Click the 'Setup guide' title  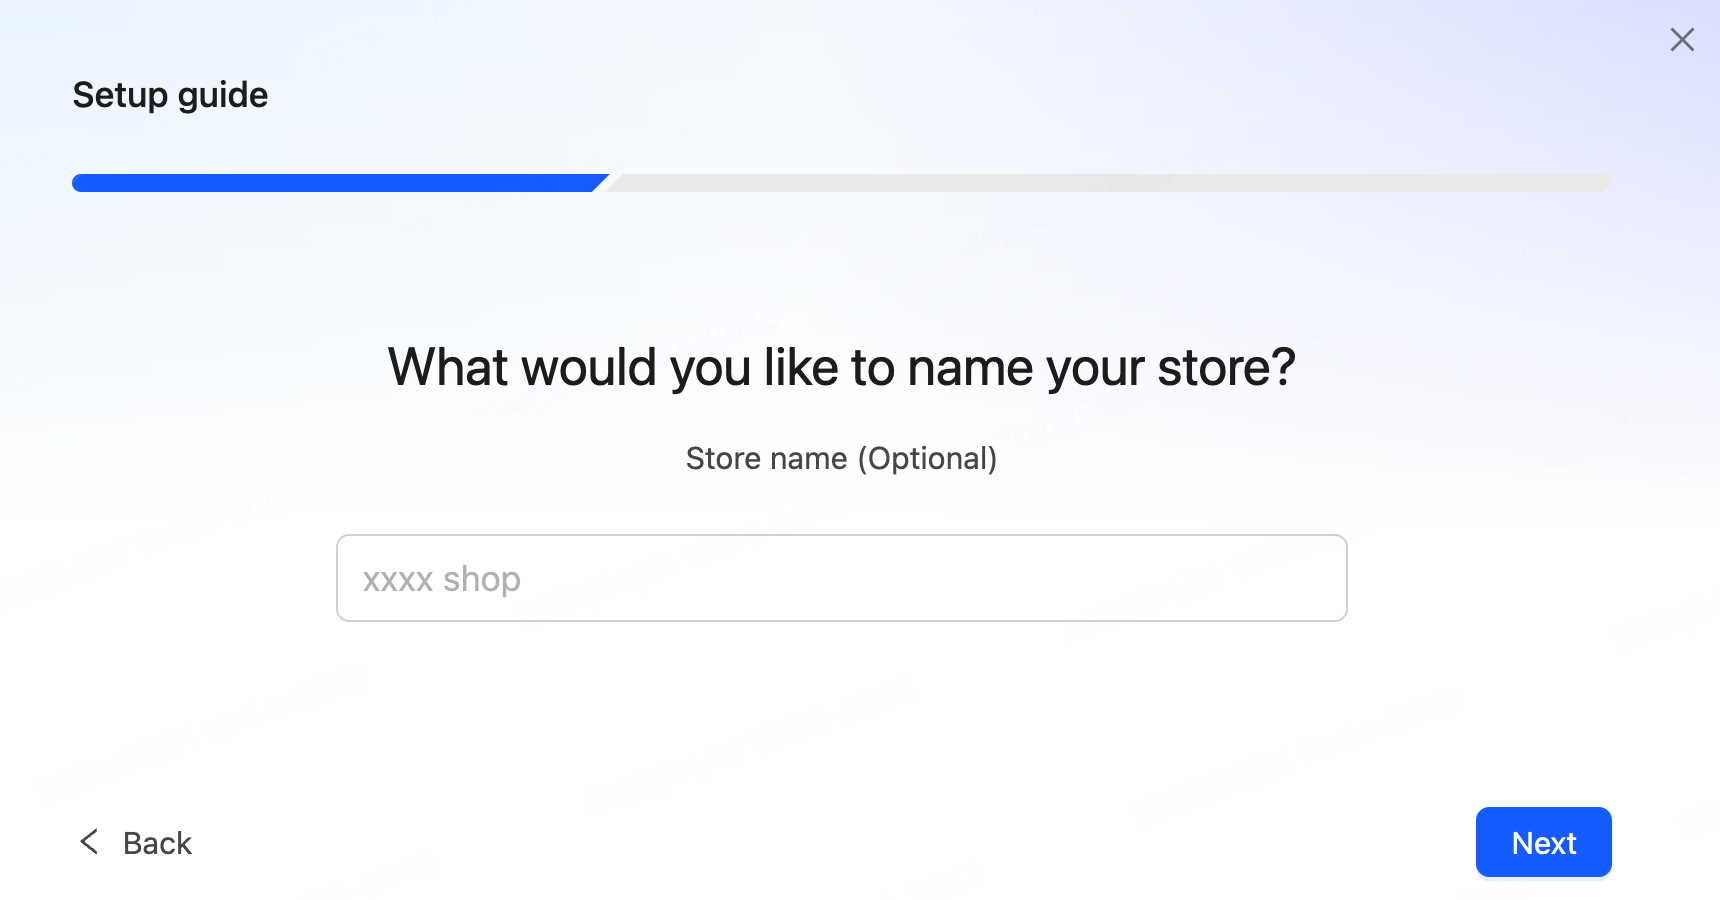170,95
